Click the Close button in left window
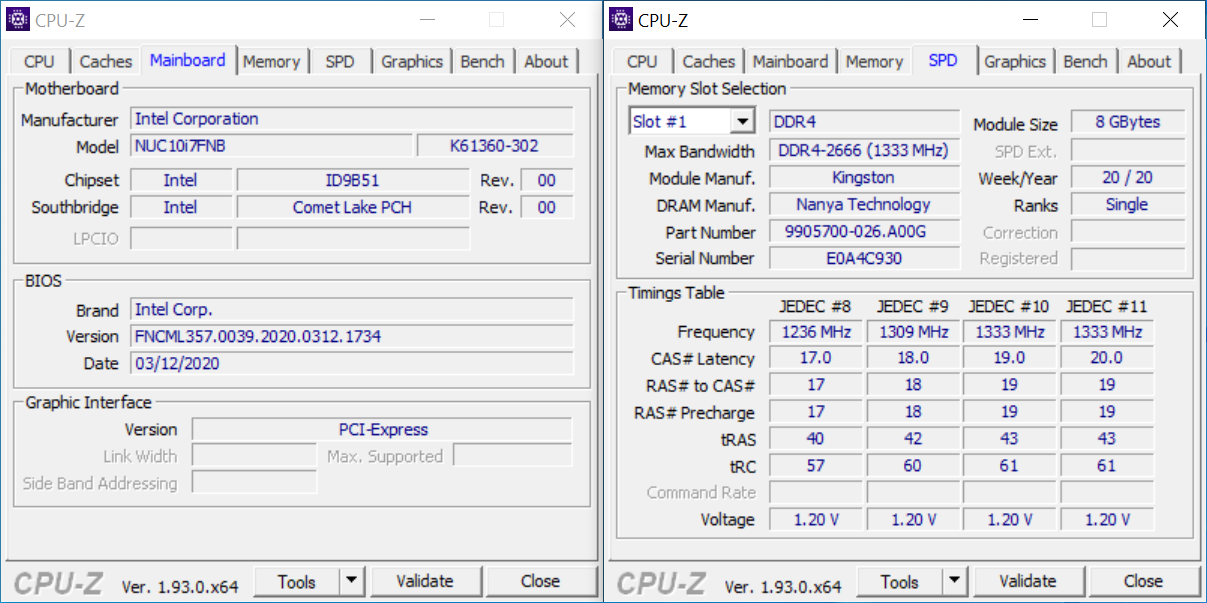Image resolution: width=1207 pixels, height=603 pixels. click(x=540, y=581)
